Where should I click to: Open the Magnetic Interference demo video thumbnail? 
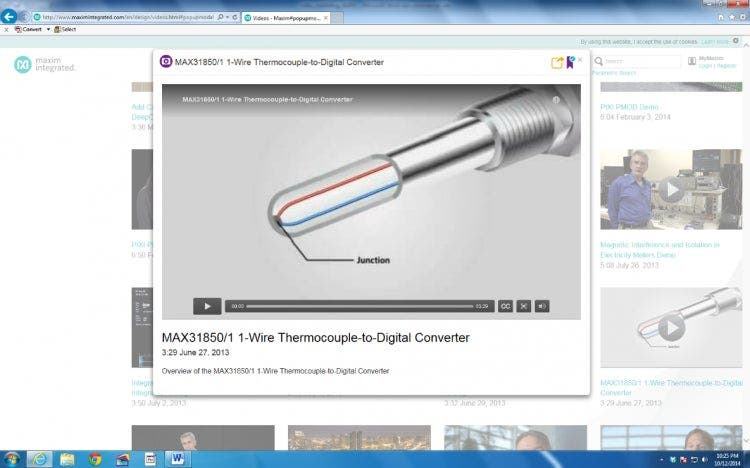coord(670,190)
